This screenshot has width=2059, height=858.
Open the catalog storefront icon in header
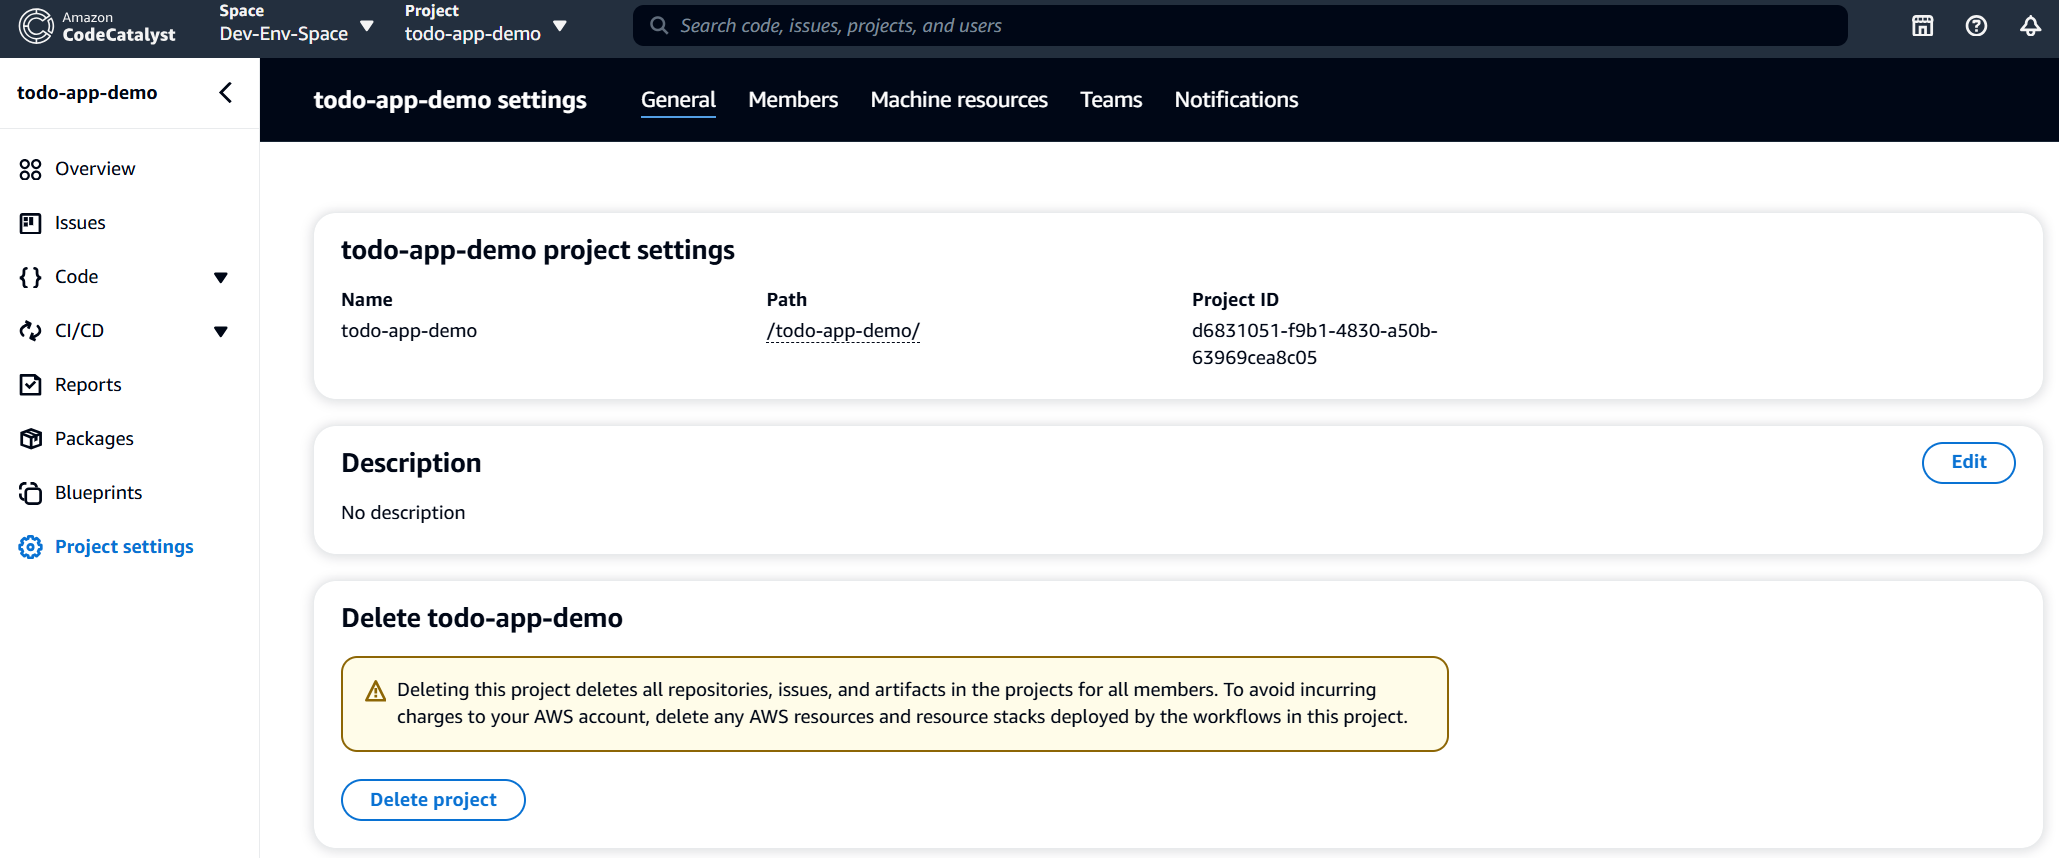click(x=1922, y=26)
